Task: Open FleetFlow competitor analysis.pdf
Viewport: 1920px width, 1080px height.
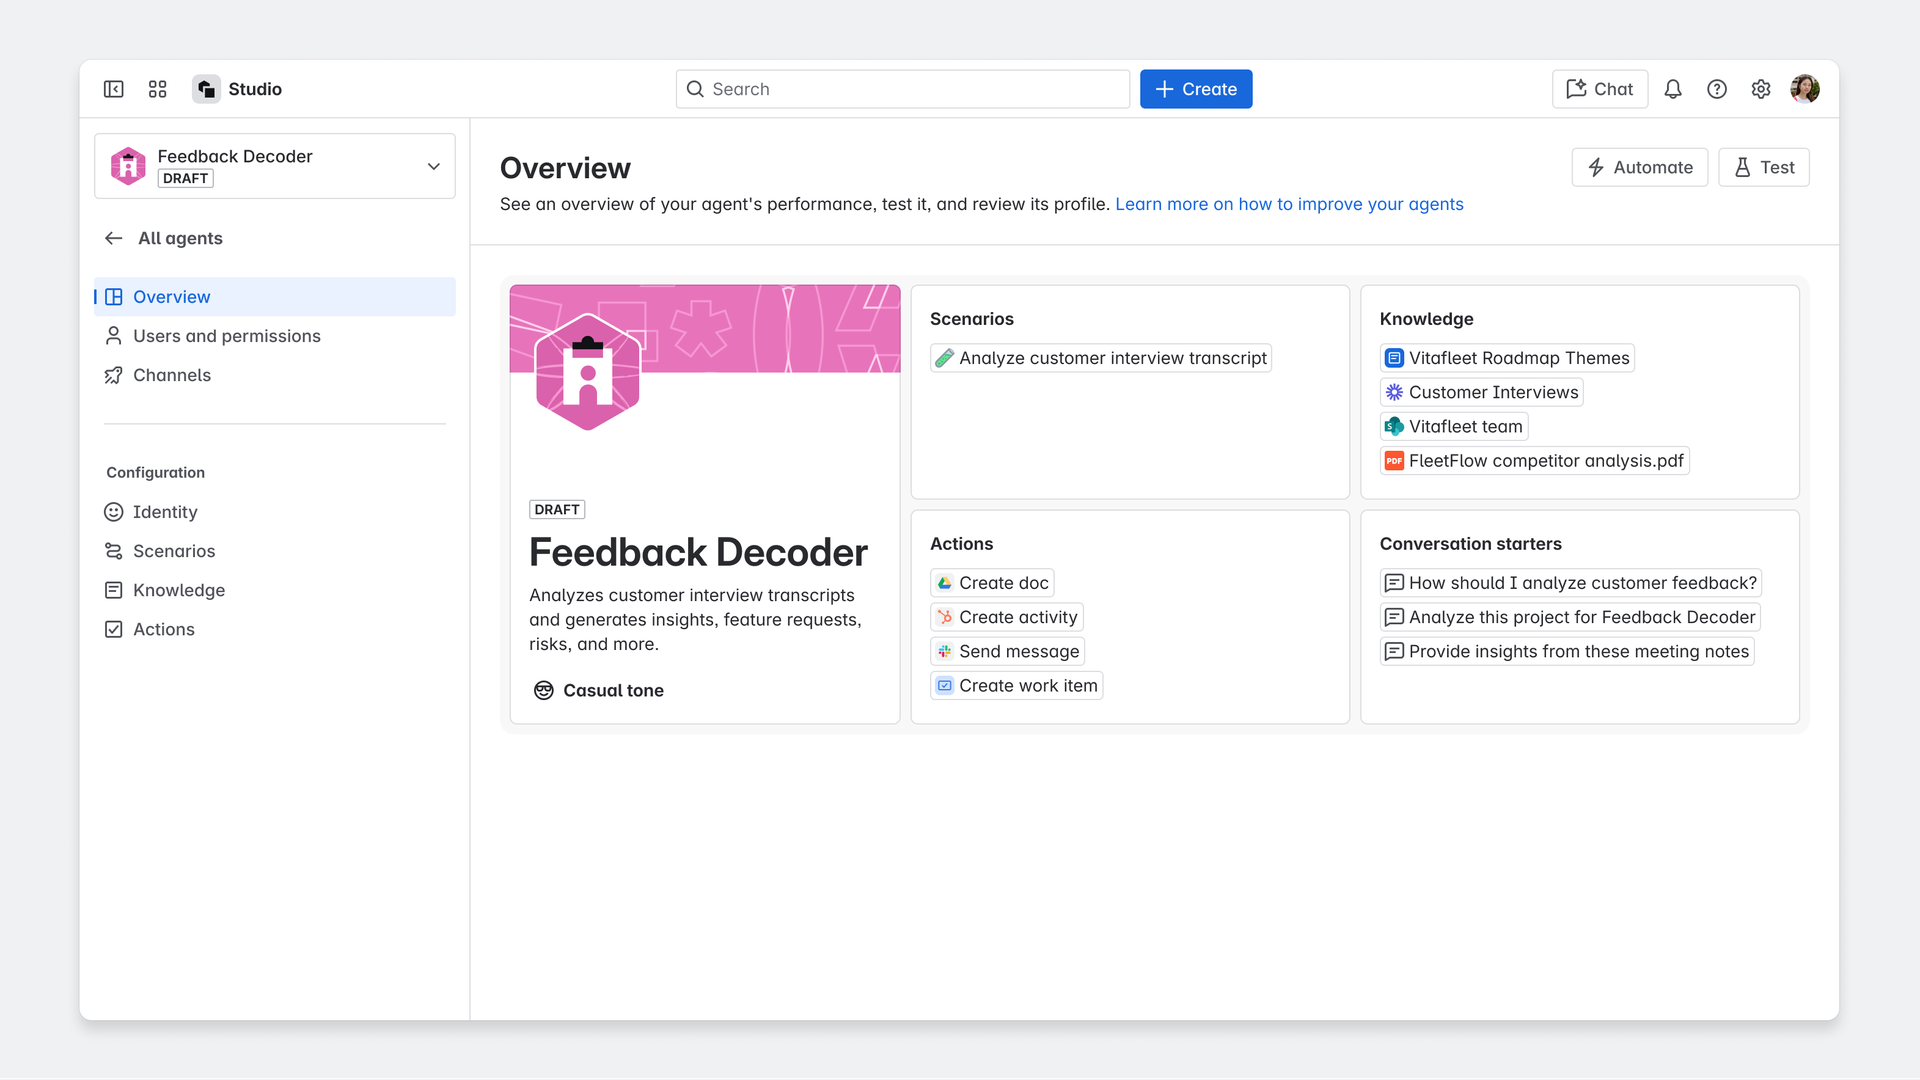Action: (1535, 460)
